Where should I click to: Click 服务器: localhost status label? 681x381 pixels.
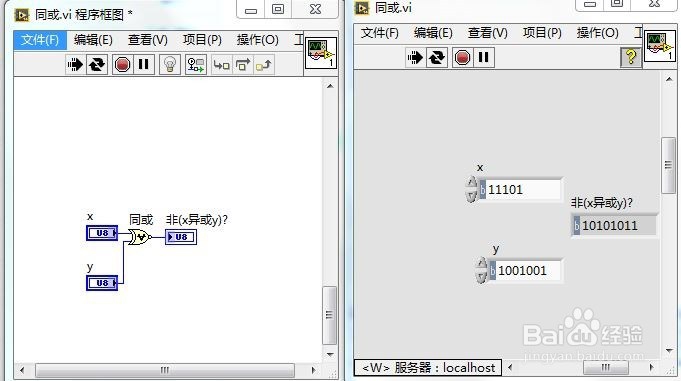pyautogui.click(x=428, y=368)
